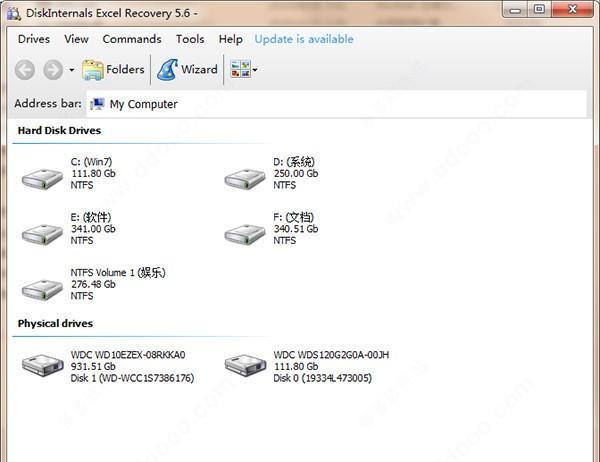Viewport: 600px width, 462px height.
Task: Open the Commands menu
Action: click(132, 39)
